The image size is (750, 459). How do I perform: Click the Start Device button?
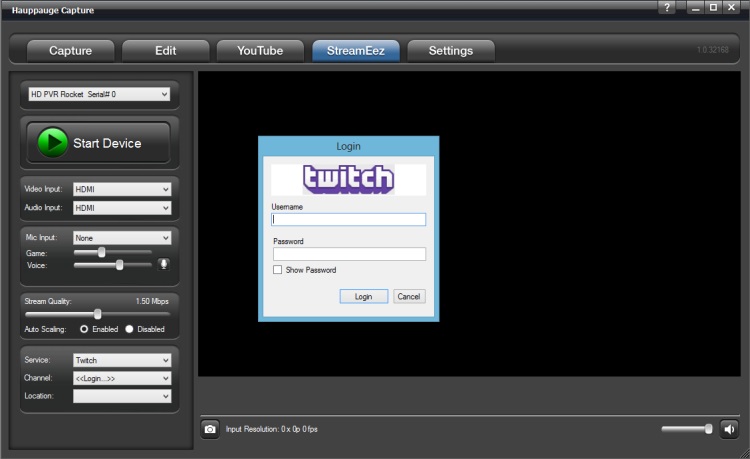coord(98,142)
